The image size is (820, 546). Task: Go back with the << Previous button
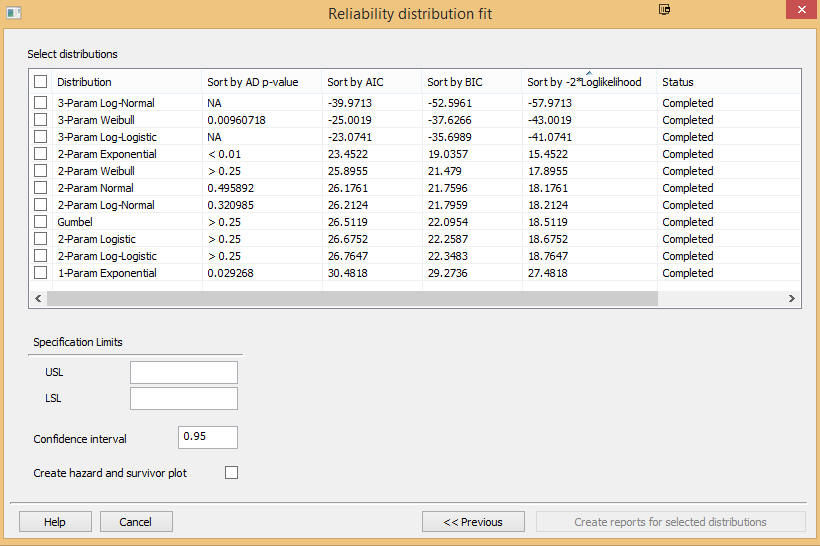(473, 522)
